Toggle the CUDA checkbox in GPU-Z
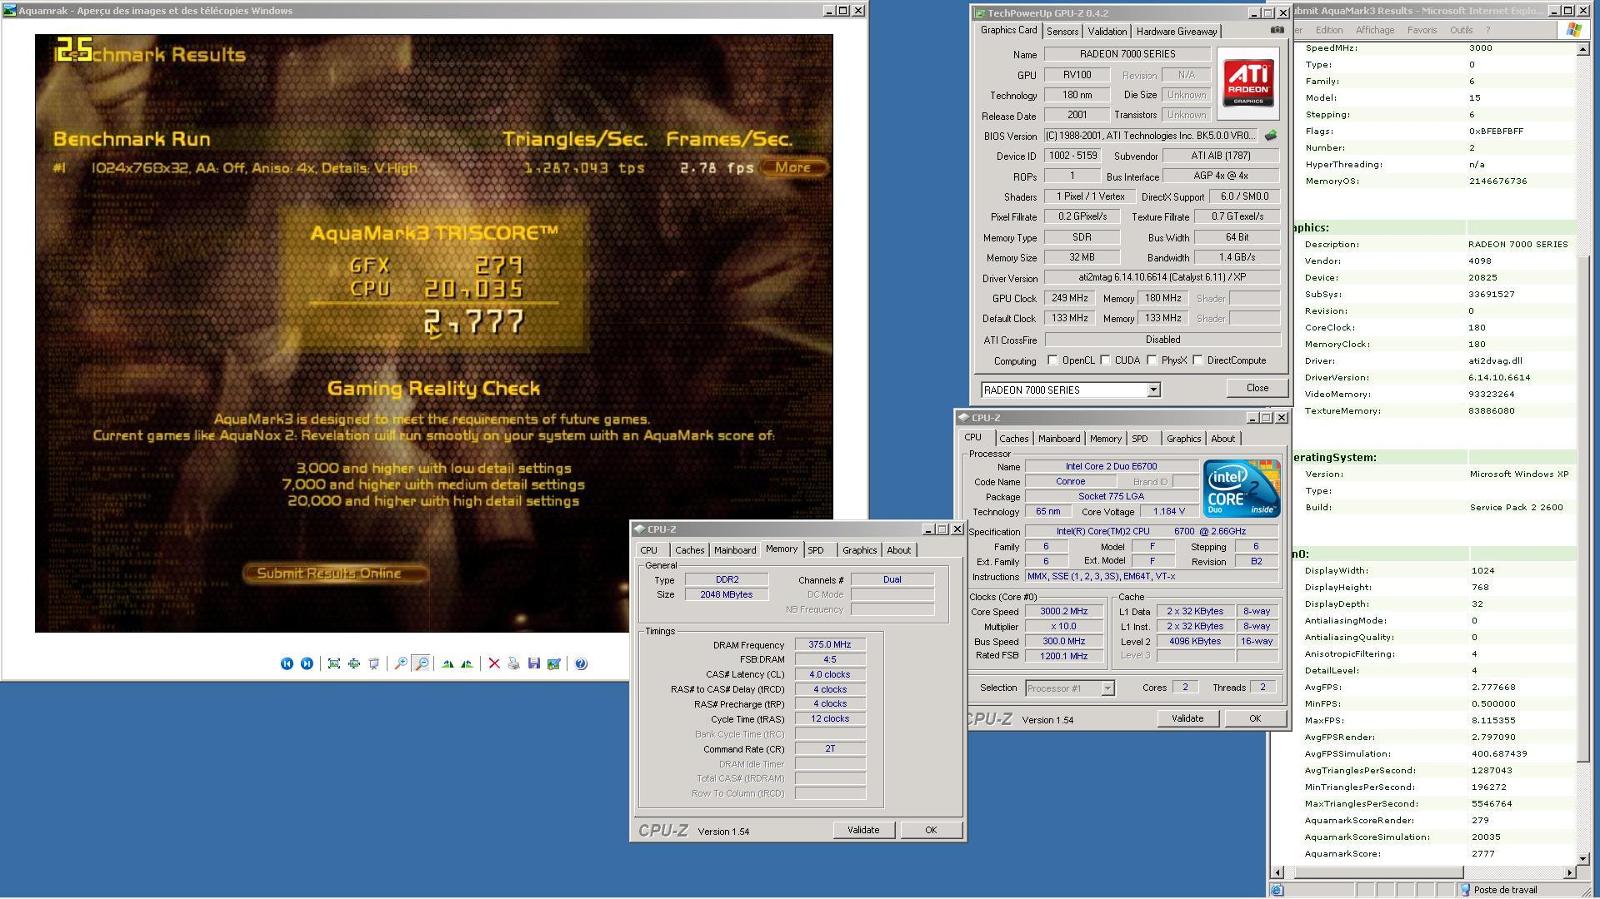This screenshot has height=899, width=1600. (x=1105, y=360)
